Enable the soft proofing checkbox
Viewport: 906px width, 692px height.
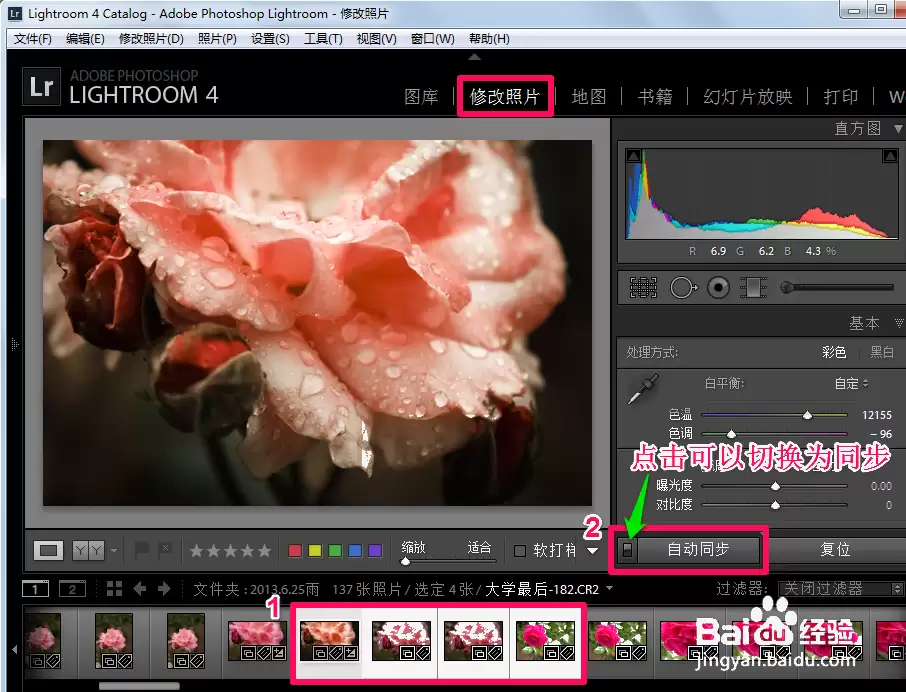tap(520, 551)
